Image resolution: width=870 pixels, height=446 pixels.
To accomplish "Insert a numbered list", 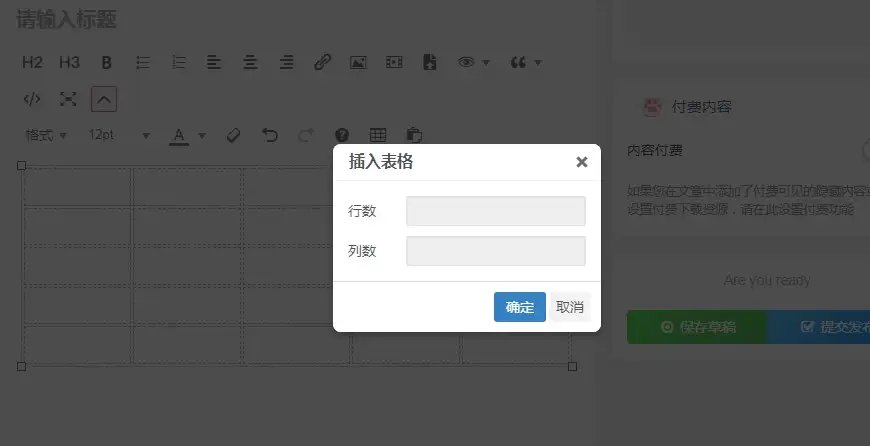I will coord(179,63).
